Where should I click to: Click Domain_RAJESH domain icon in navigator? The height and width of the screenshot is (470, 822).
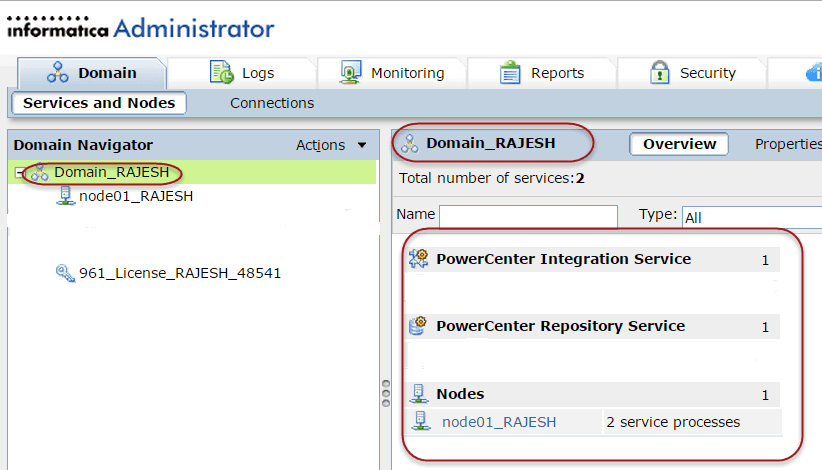pos(39,172)
